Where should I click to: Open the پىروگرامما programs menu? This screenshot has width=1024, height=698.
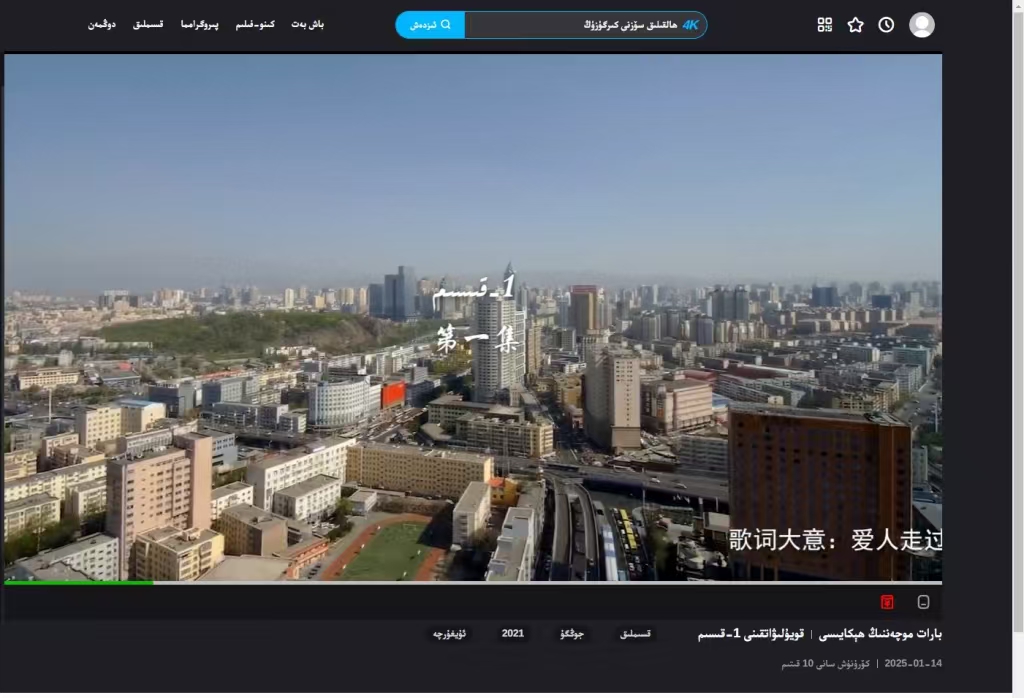point(200,24)
